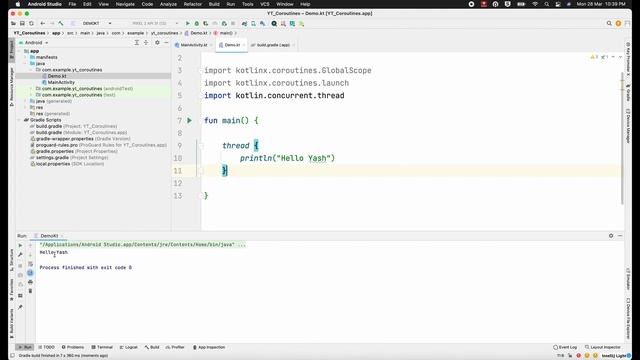Viewport: 640px width, 360px height.
Task: Click the orange notification avatar icon
Action: point(618,24)
